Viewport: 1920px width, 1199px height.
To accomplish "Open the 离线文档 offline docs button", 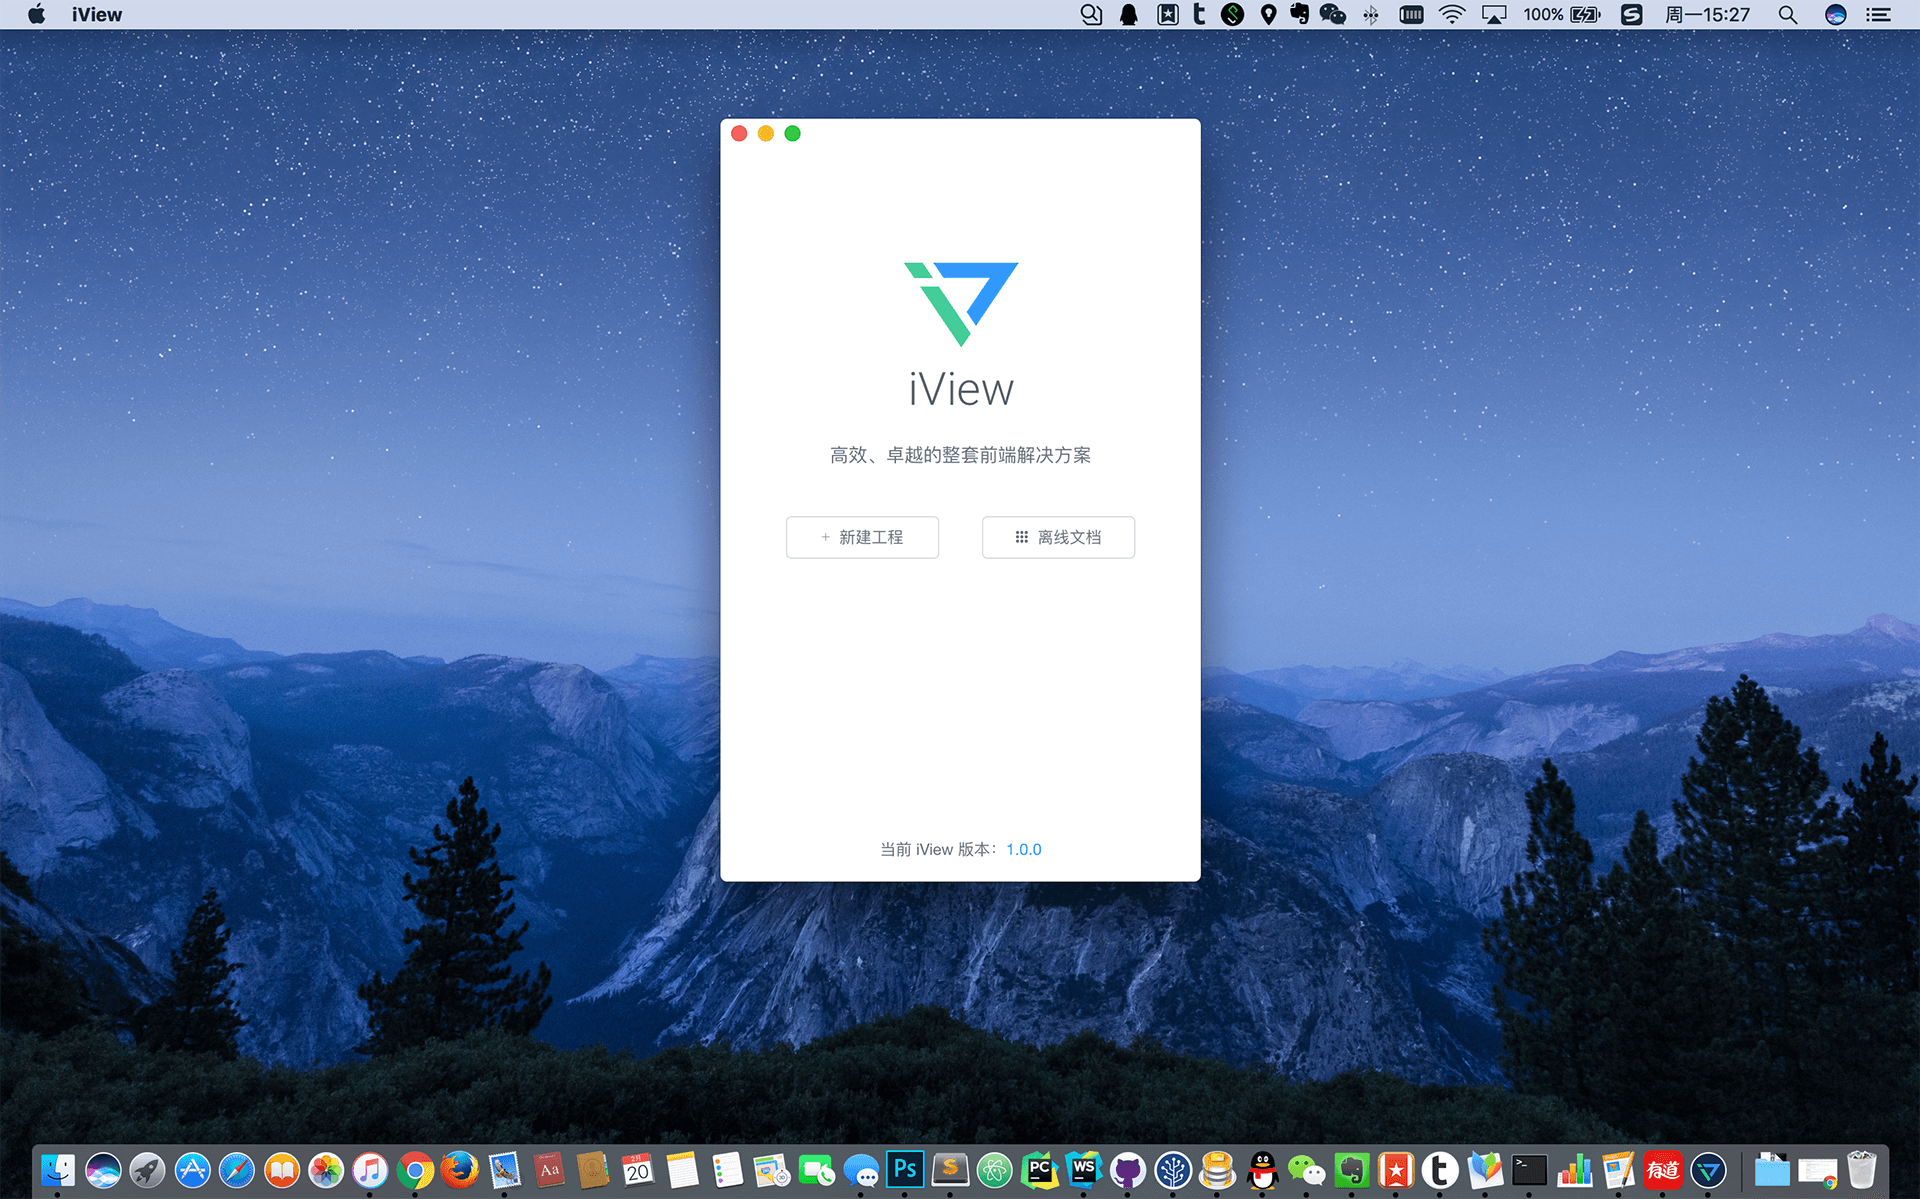I will tap(1058, 537).
